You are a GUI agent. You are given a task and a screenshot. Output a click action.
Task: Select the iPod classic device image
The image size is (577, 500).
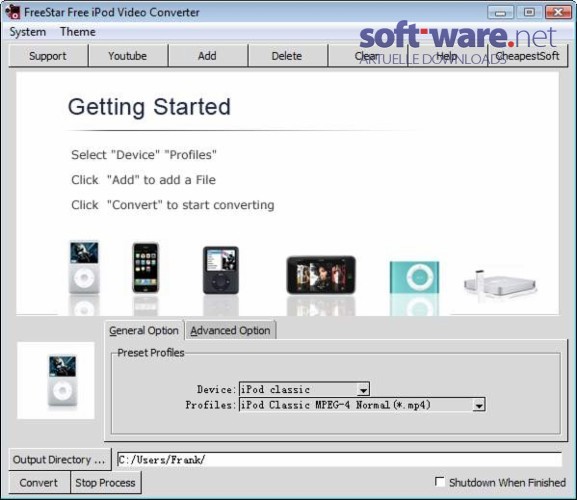pos(84,267)
